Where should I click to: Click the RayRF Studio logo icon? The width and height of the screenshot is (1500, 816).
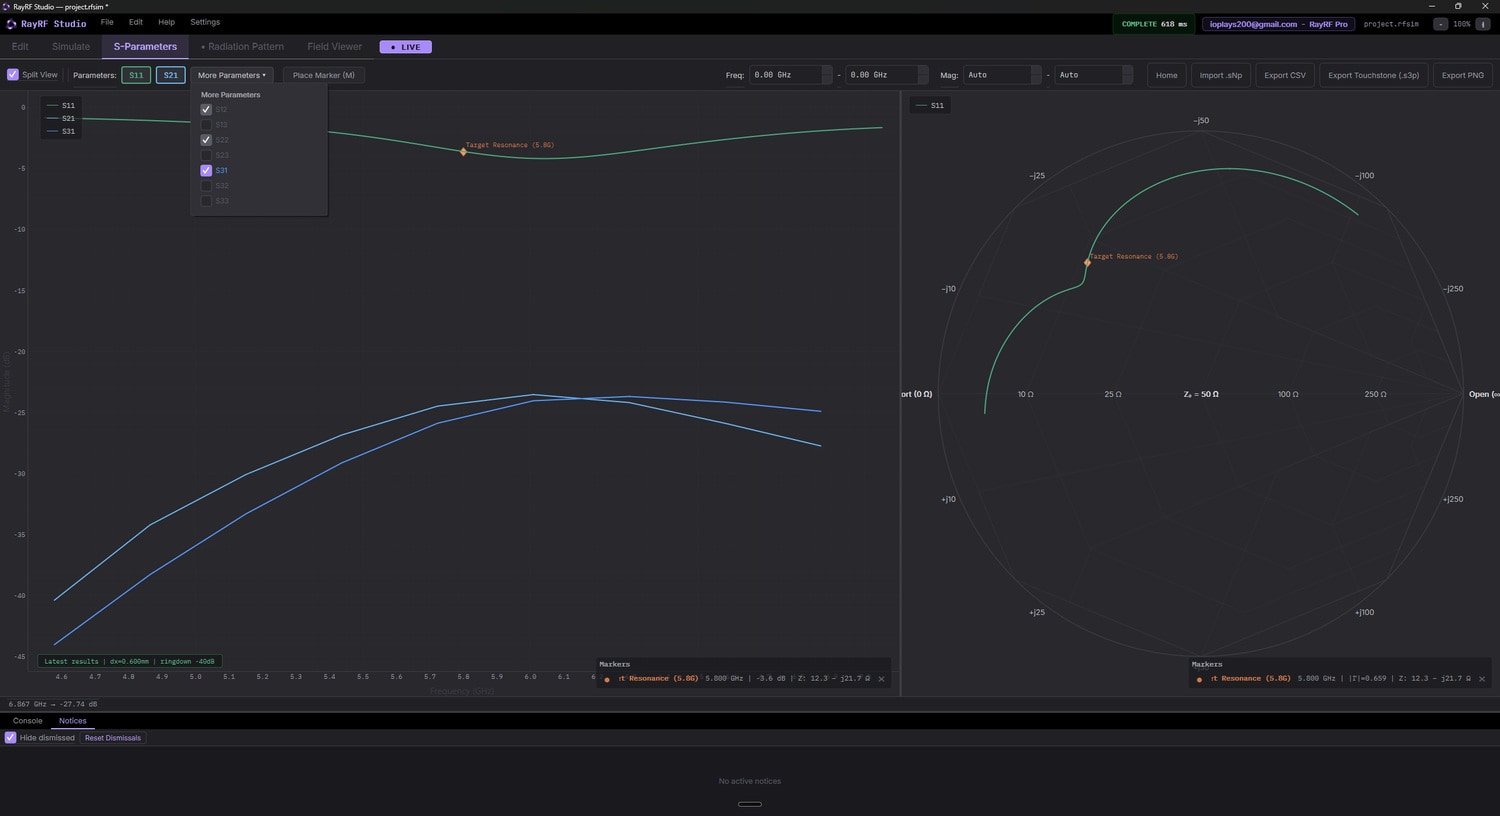(11, 24)
